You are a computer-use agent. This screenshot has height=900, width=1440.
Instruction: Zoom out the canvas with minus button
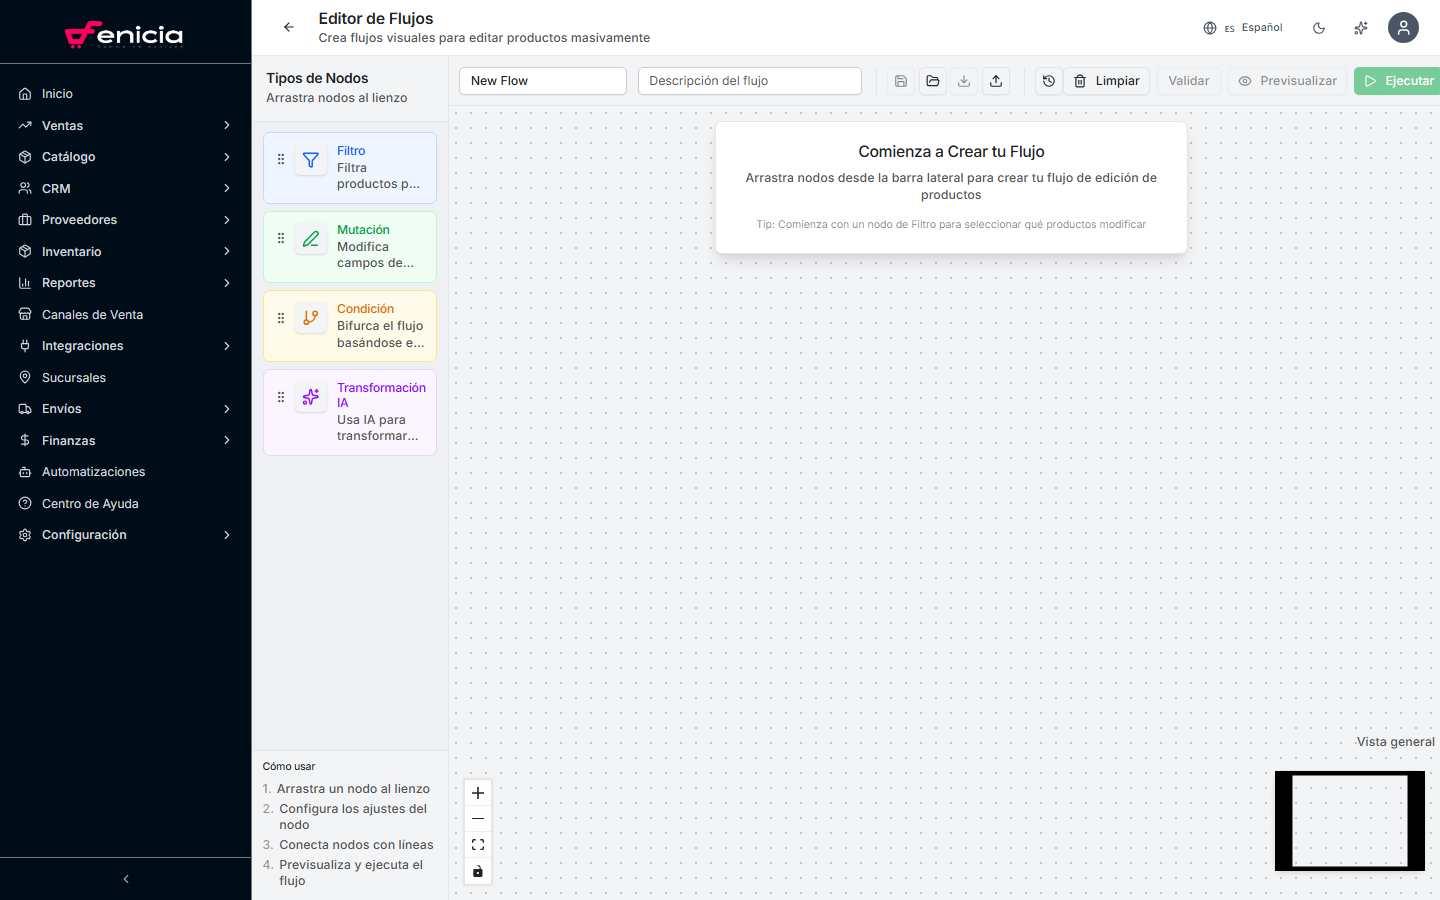(x=478, y=819)
